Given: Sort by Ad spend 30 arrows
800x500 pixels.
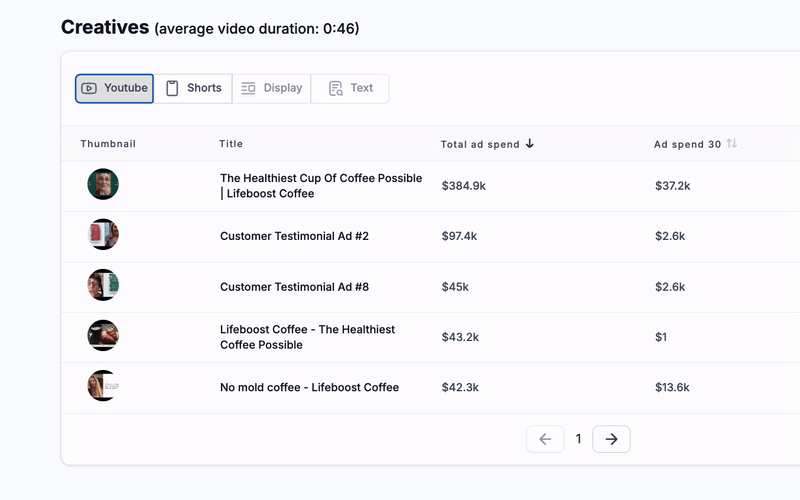Looking at the screenshot, I should click(732, 143).
